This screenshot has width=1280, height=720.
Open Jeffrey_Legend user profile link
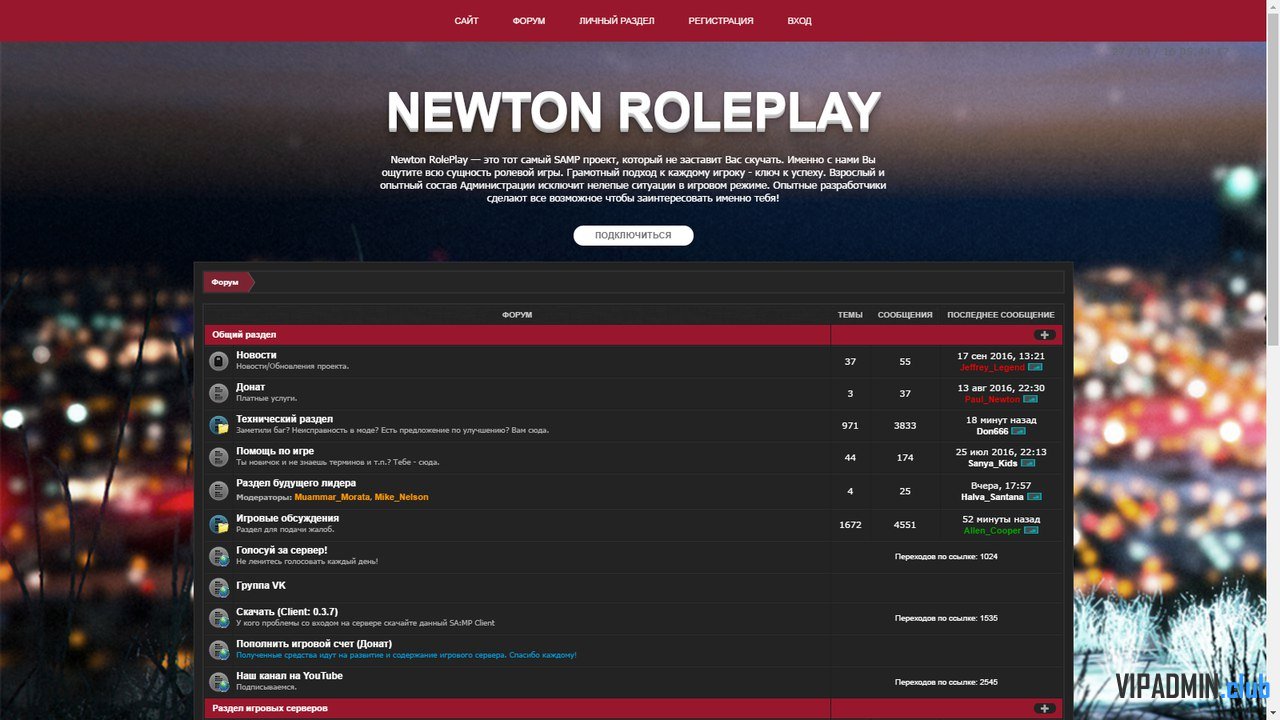992,367
